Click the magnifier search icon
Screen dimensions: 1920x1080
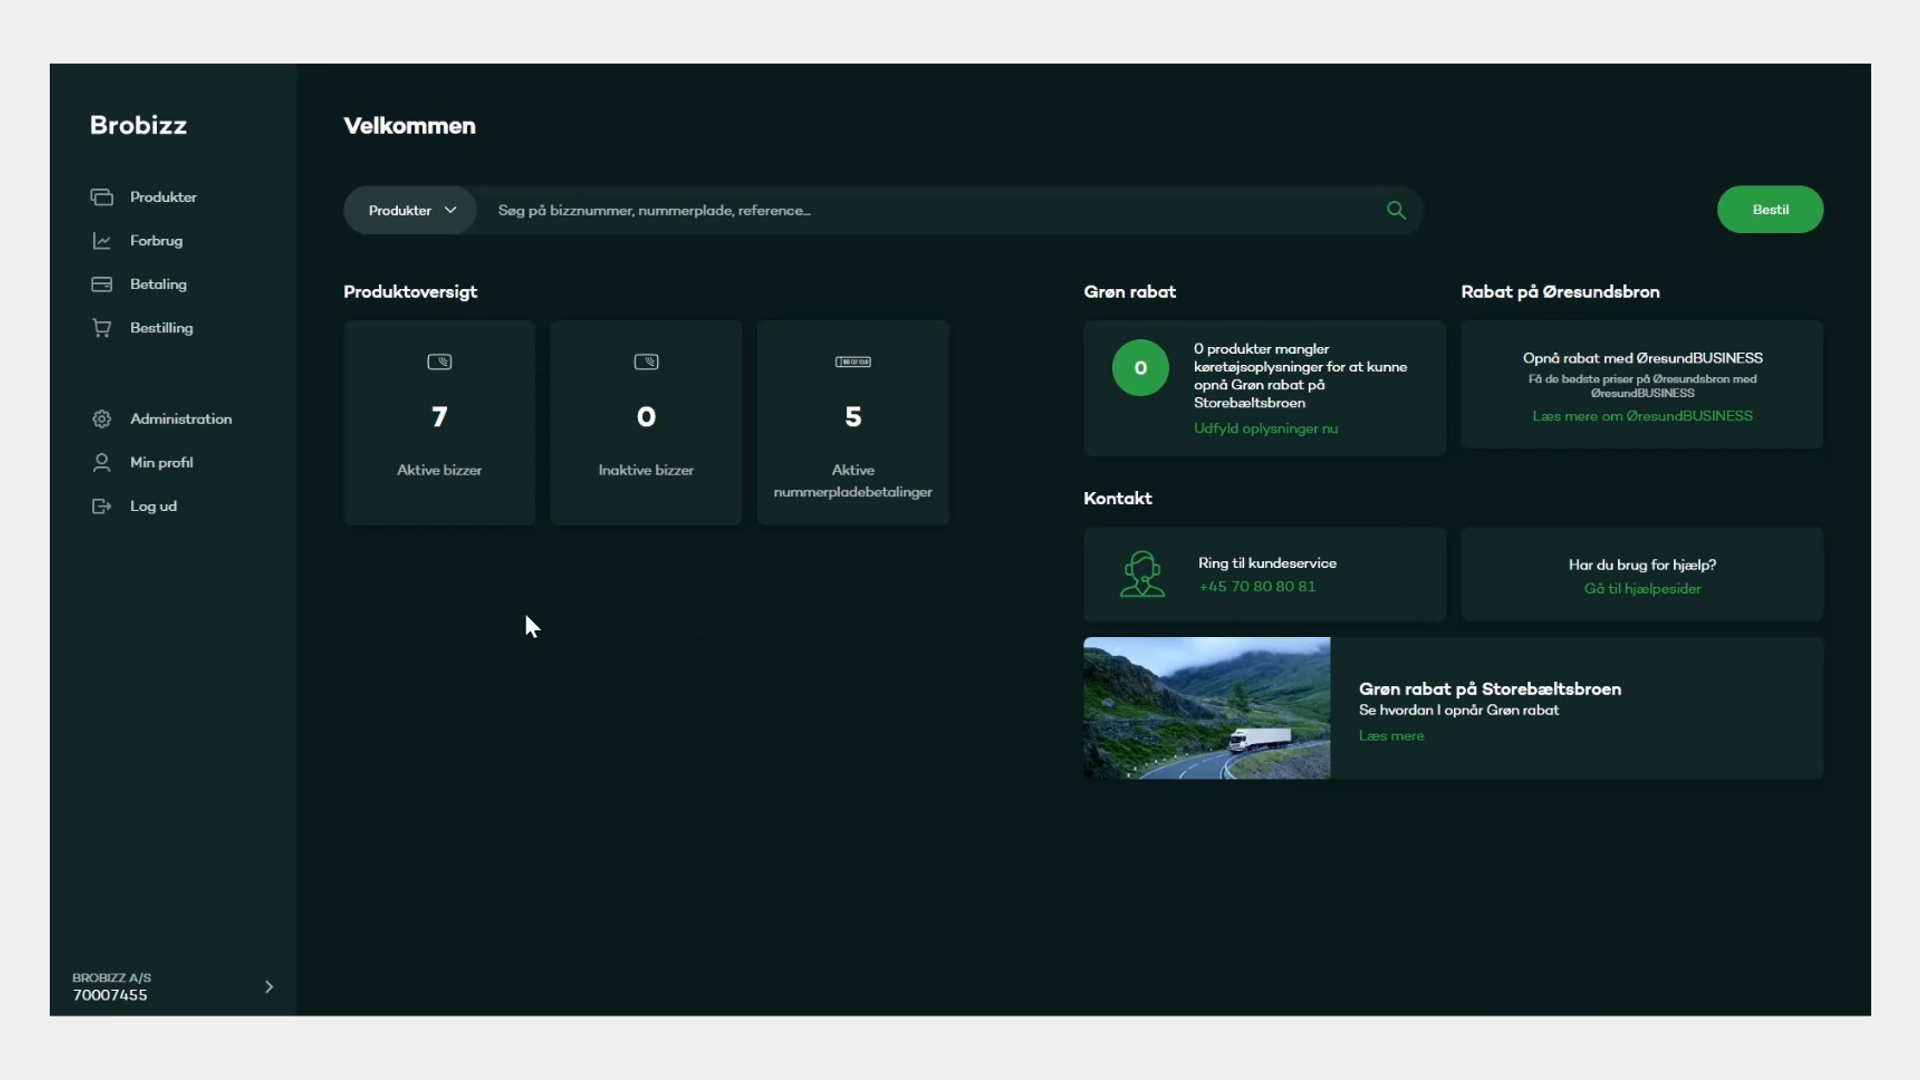[1396, 210]
